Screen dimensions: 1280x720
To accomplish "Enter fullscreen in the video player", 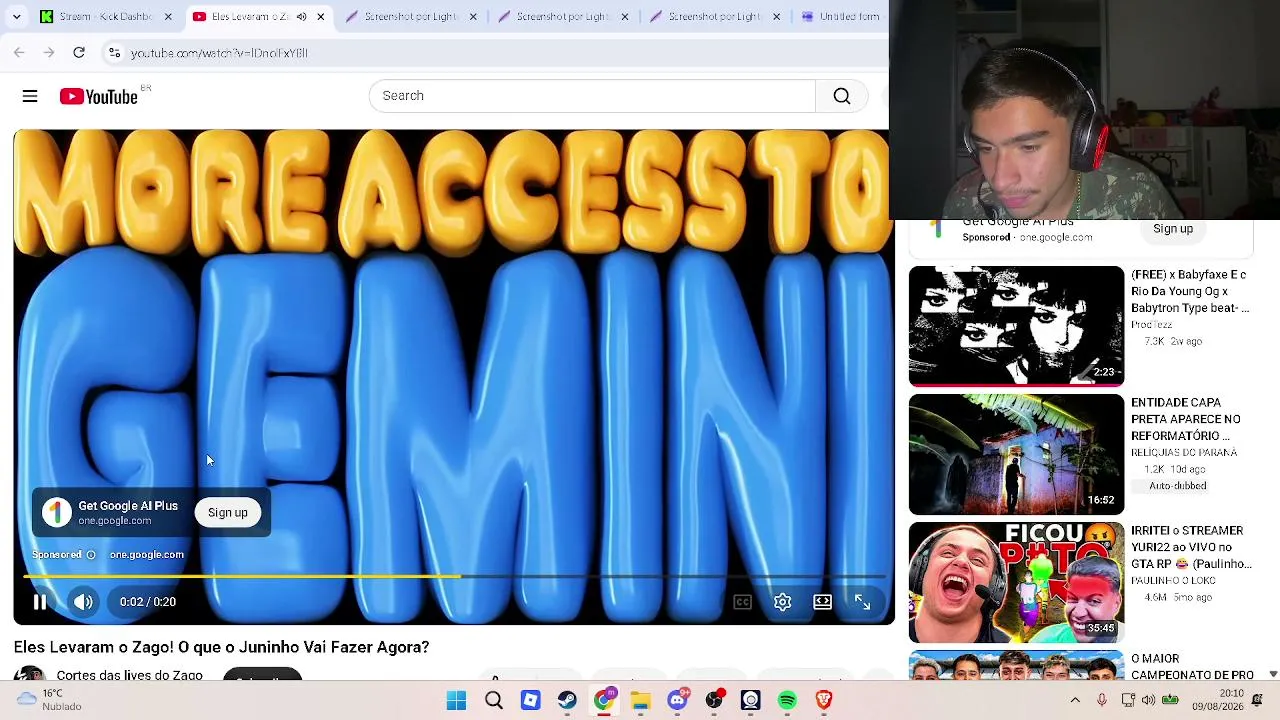I will tap(862, 602).
